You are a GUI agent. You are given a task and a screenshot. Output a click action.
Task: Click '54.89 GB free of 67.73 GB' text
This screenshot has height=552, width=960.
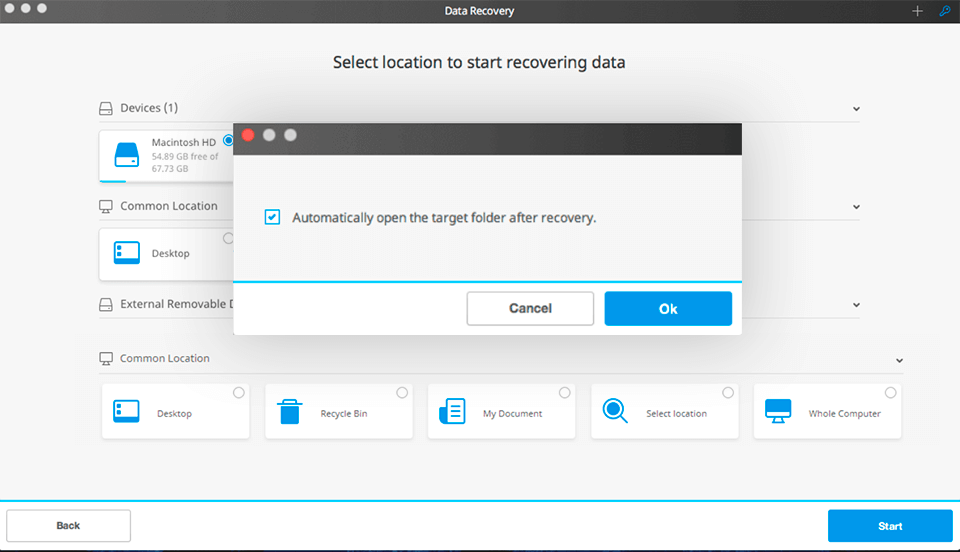(x=185, y=162)
